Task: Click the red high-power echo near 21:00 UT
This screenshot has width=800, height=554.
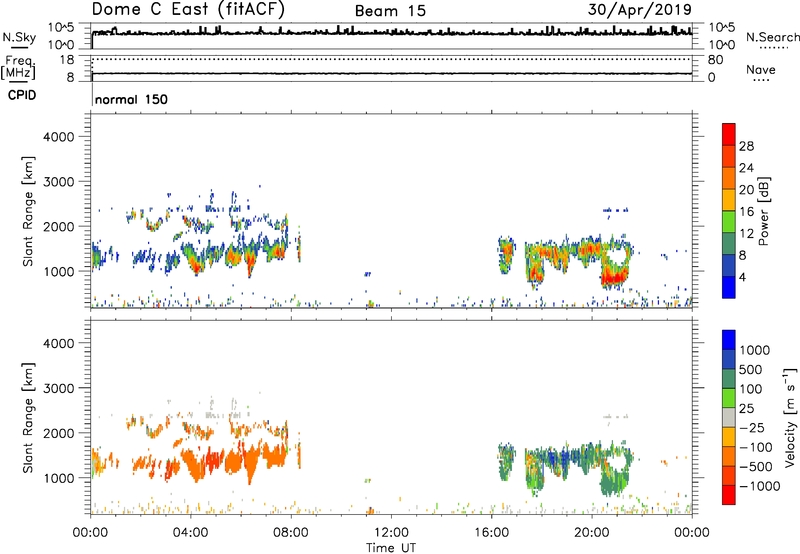Action: tap(614, 278)
